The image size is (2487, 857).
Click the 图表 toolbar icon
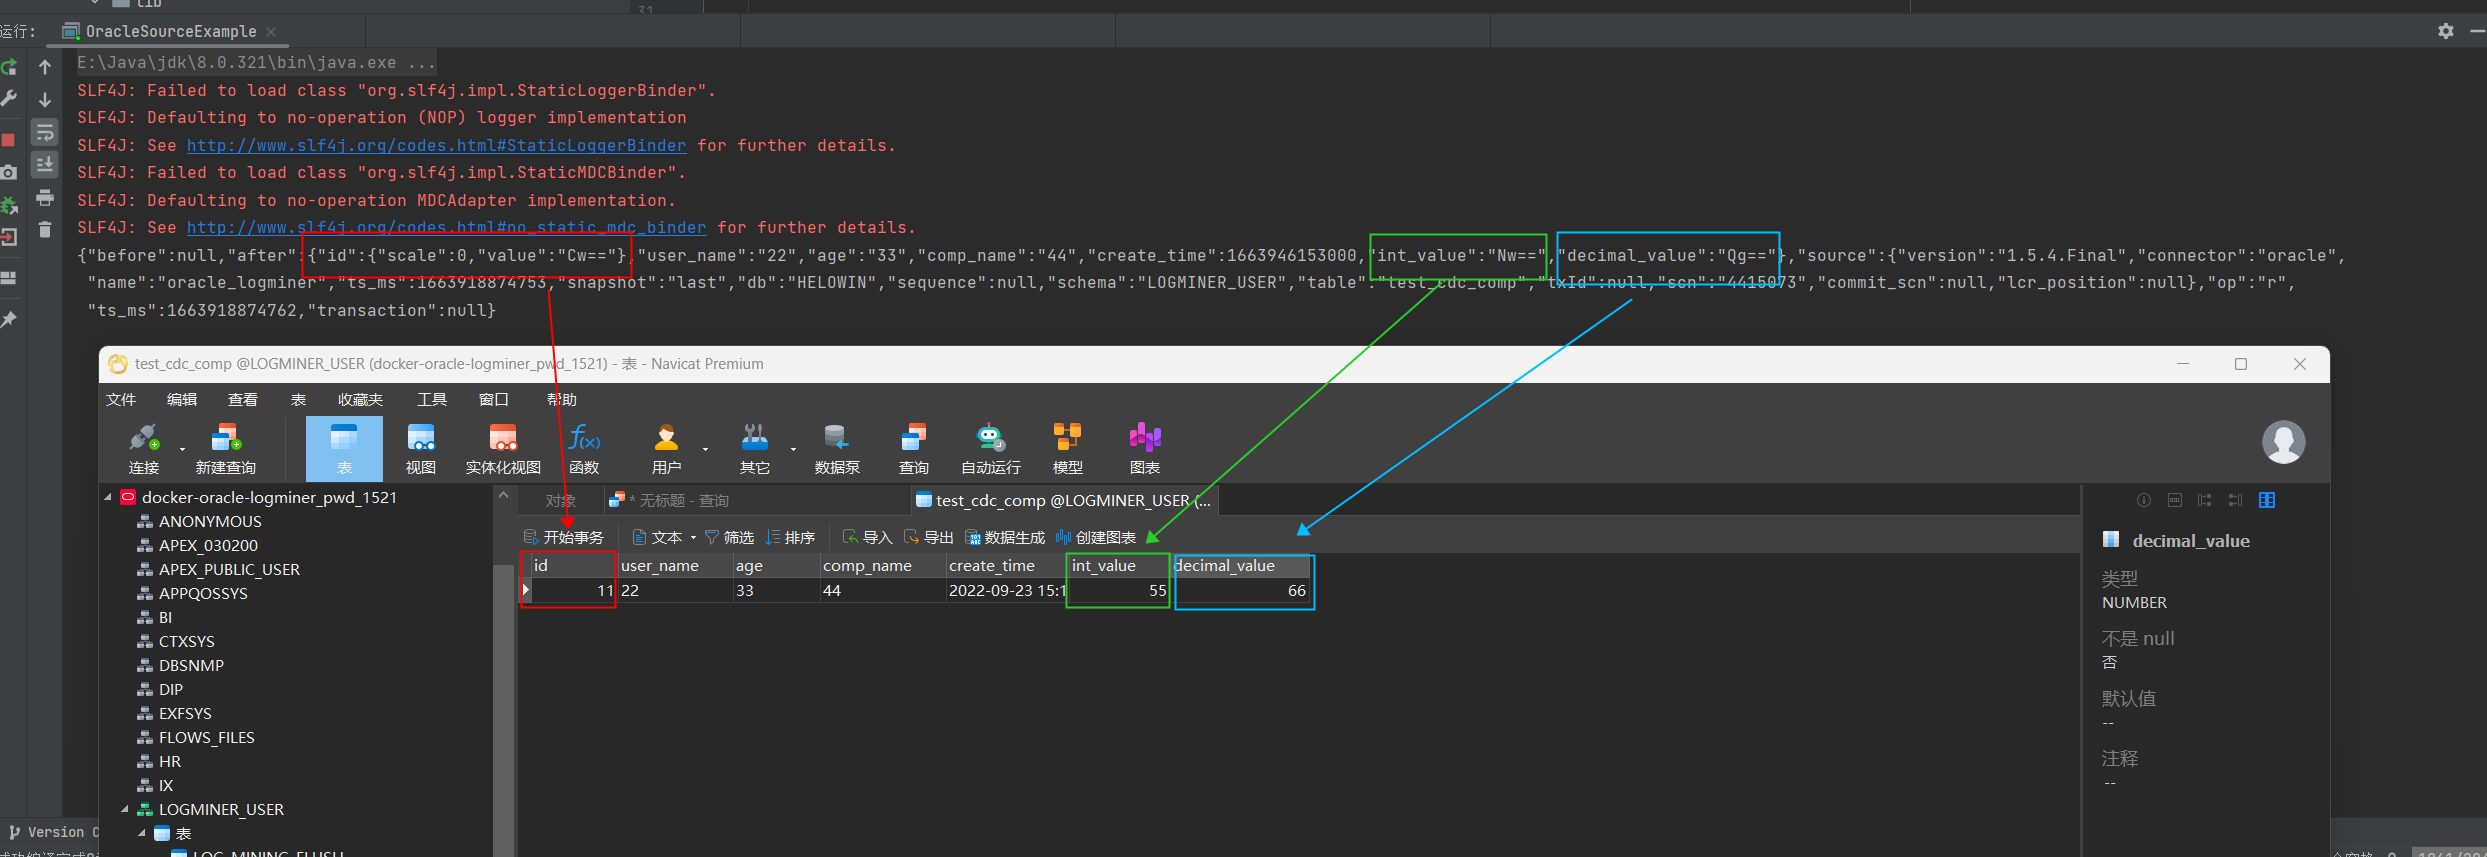coord(1145,449)
